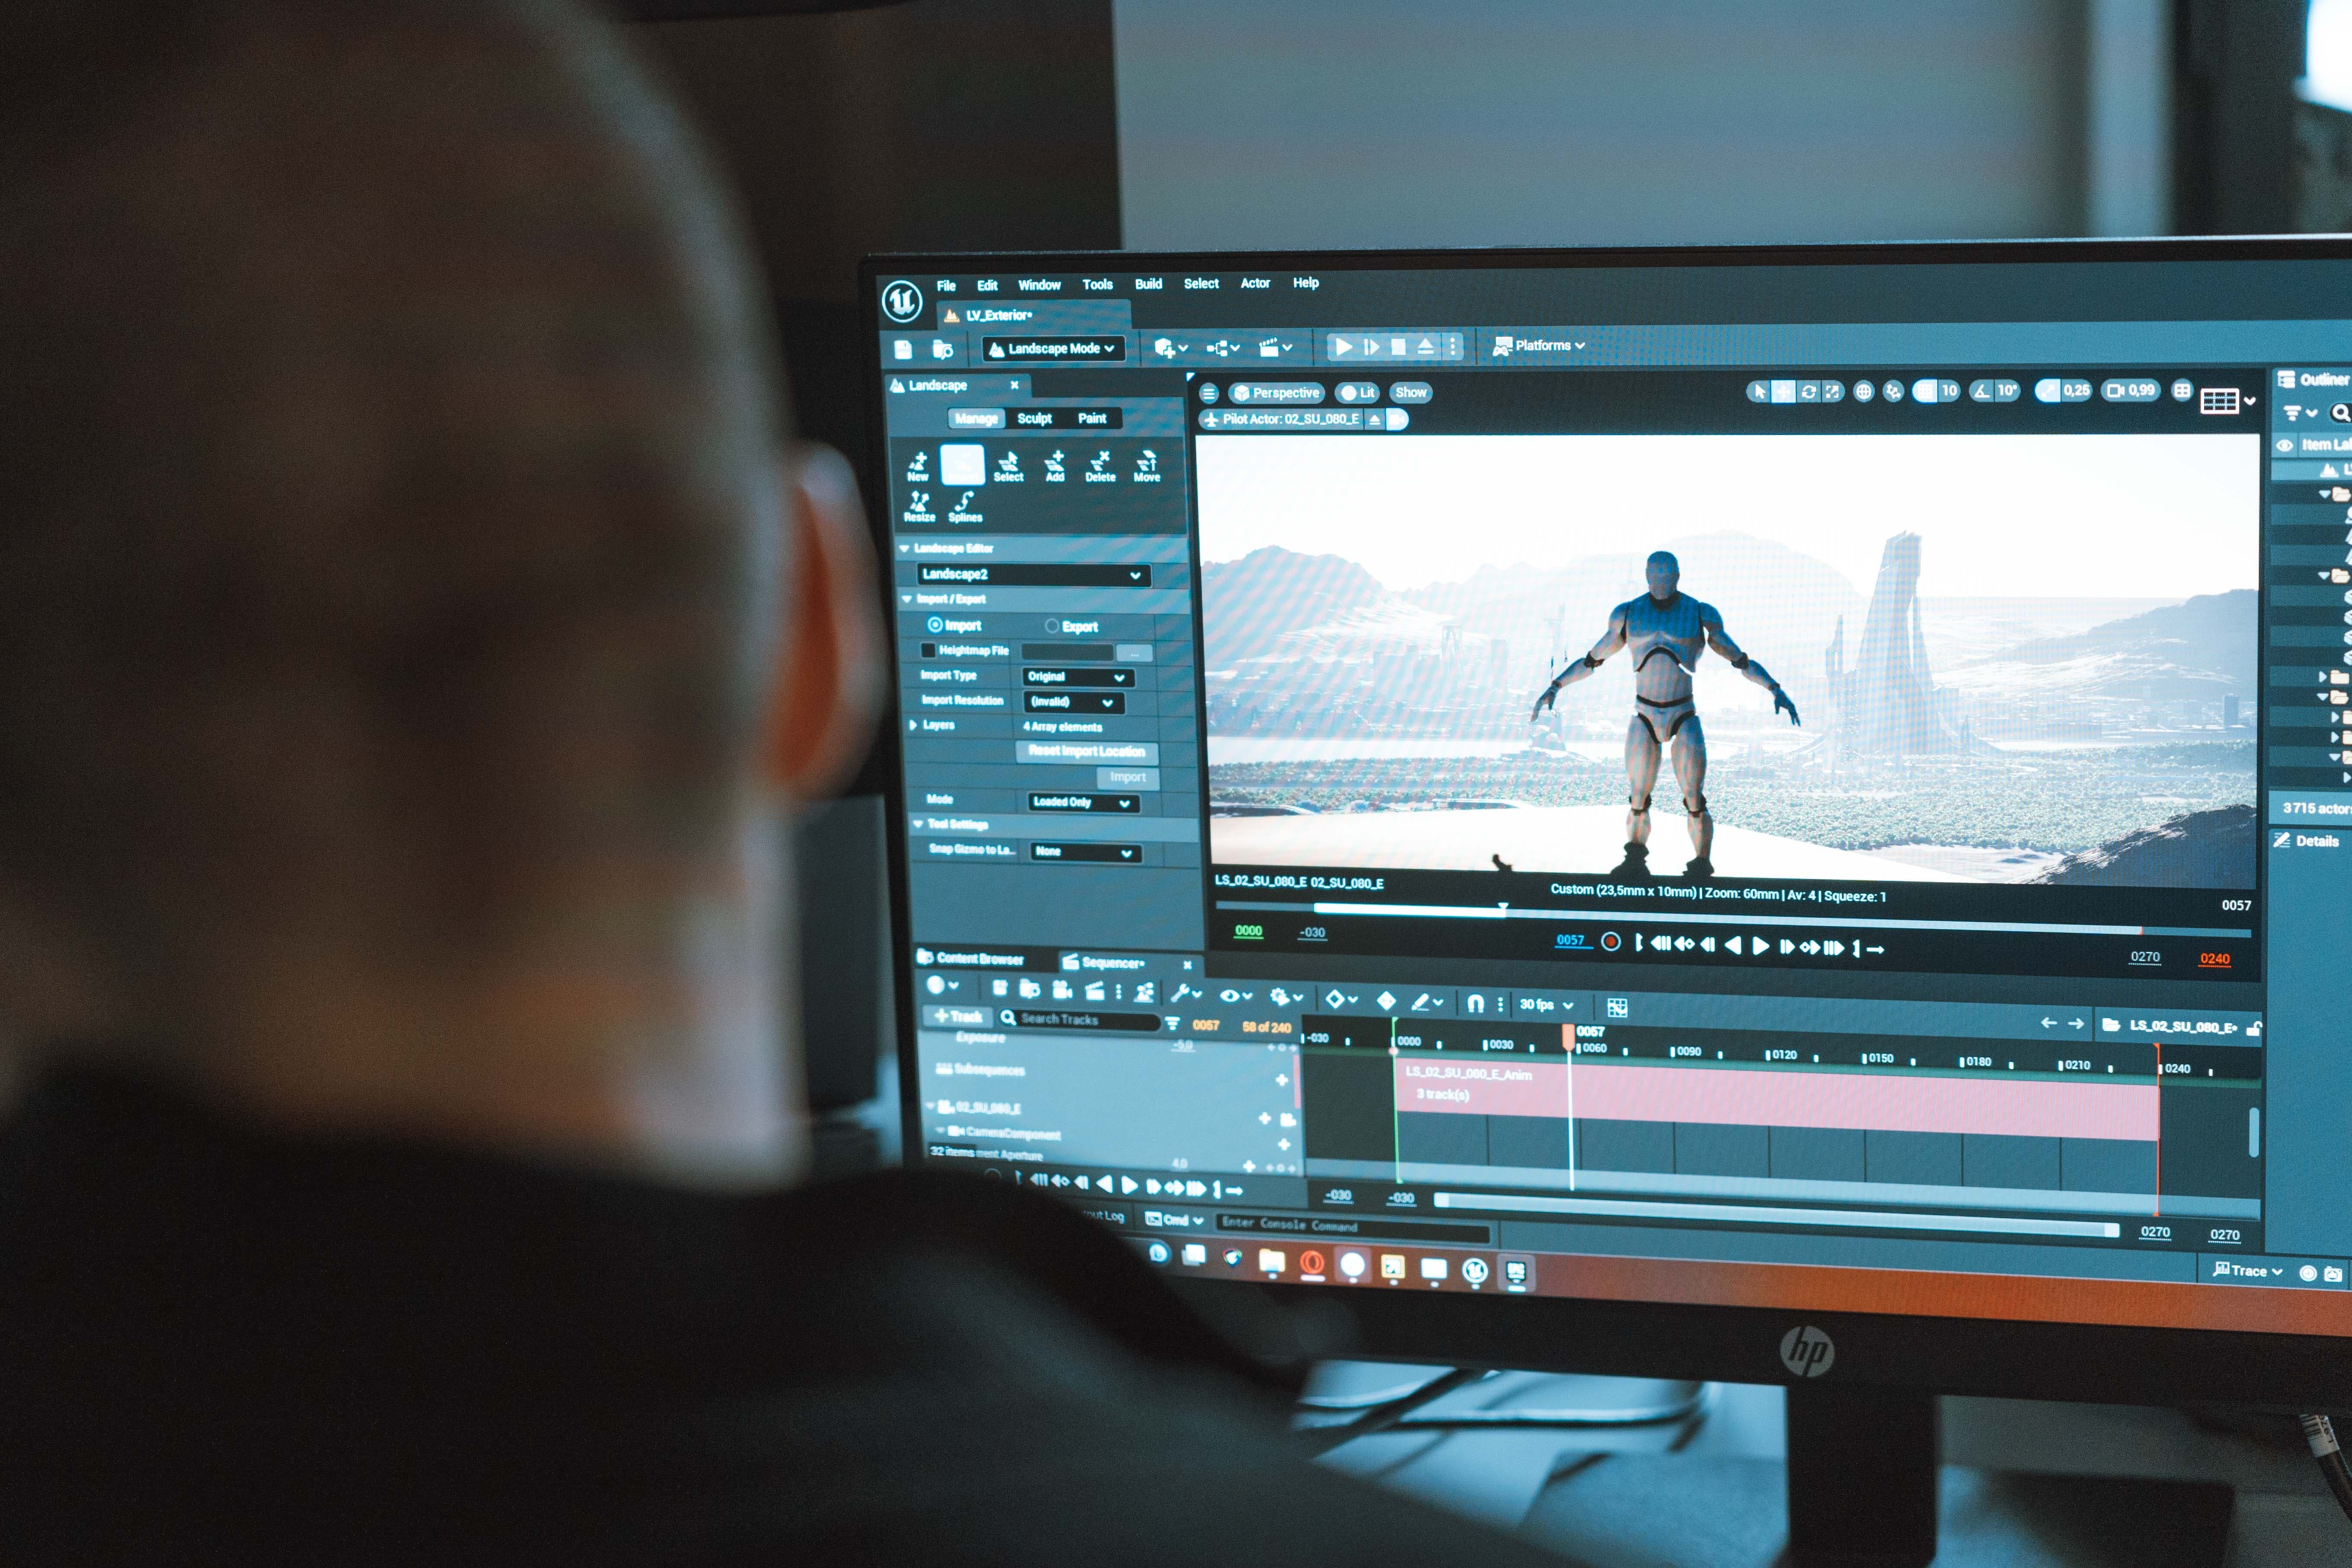The image size is (2352, 1568).
Task: Open the Tools menu
Action: (x=1097, y=285)
